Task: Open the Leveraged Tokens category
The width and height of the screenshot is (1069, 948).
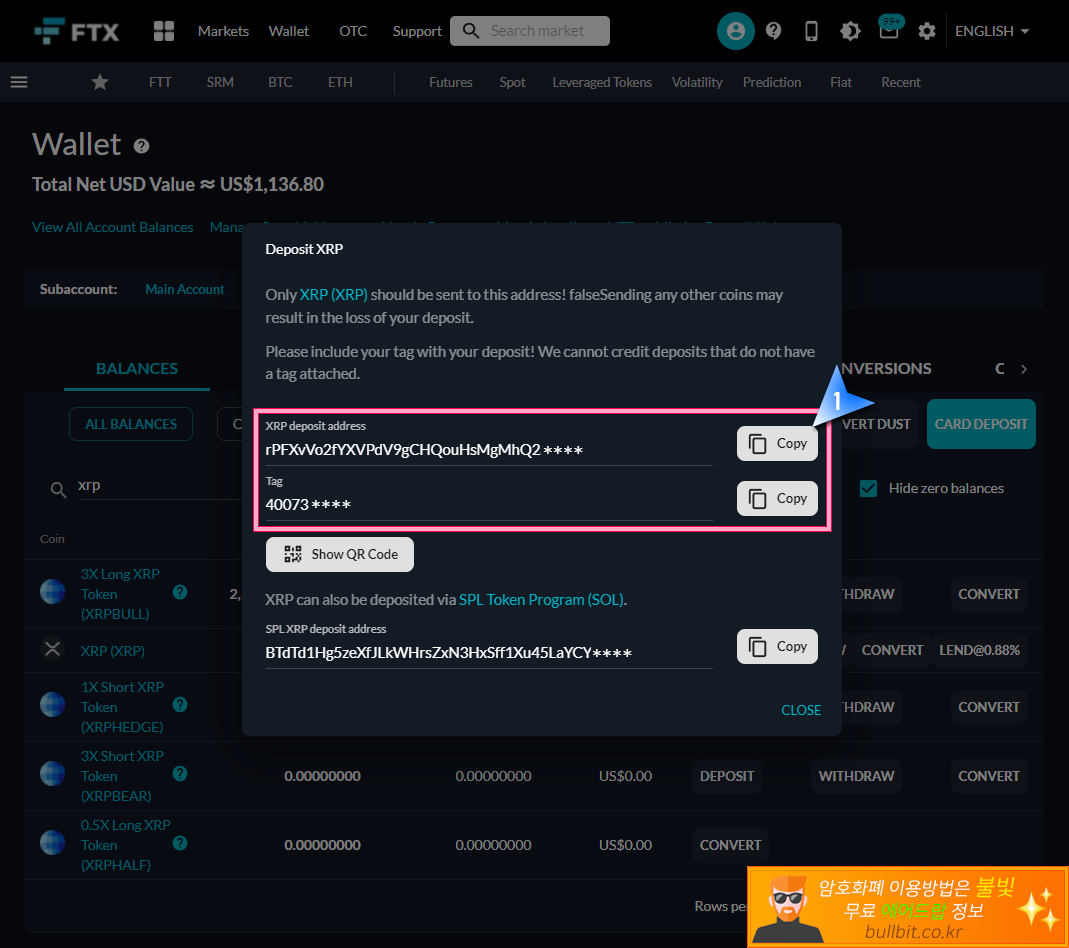Action: click(602, 82)
